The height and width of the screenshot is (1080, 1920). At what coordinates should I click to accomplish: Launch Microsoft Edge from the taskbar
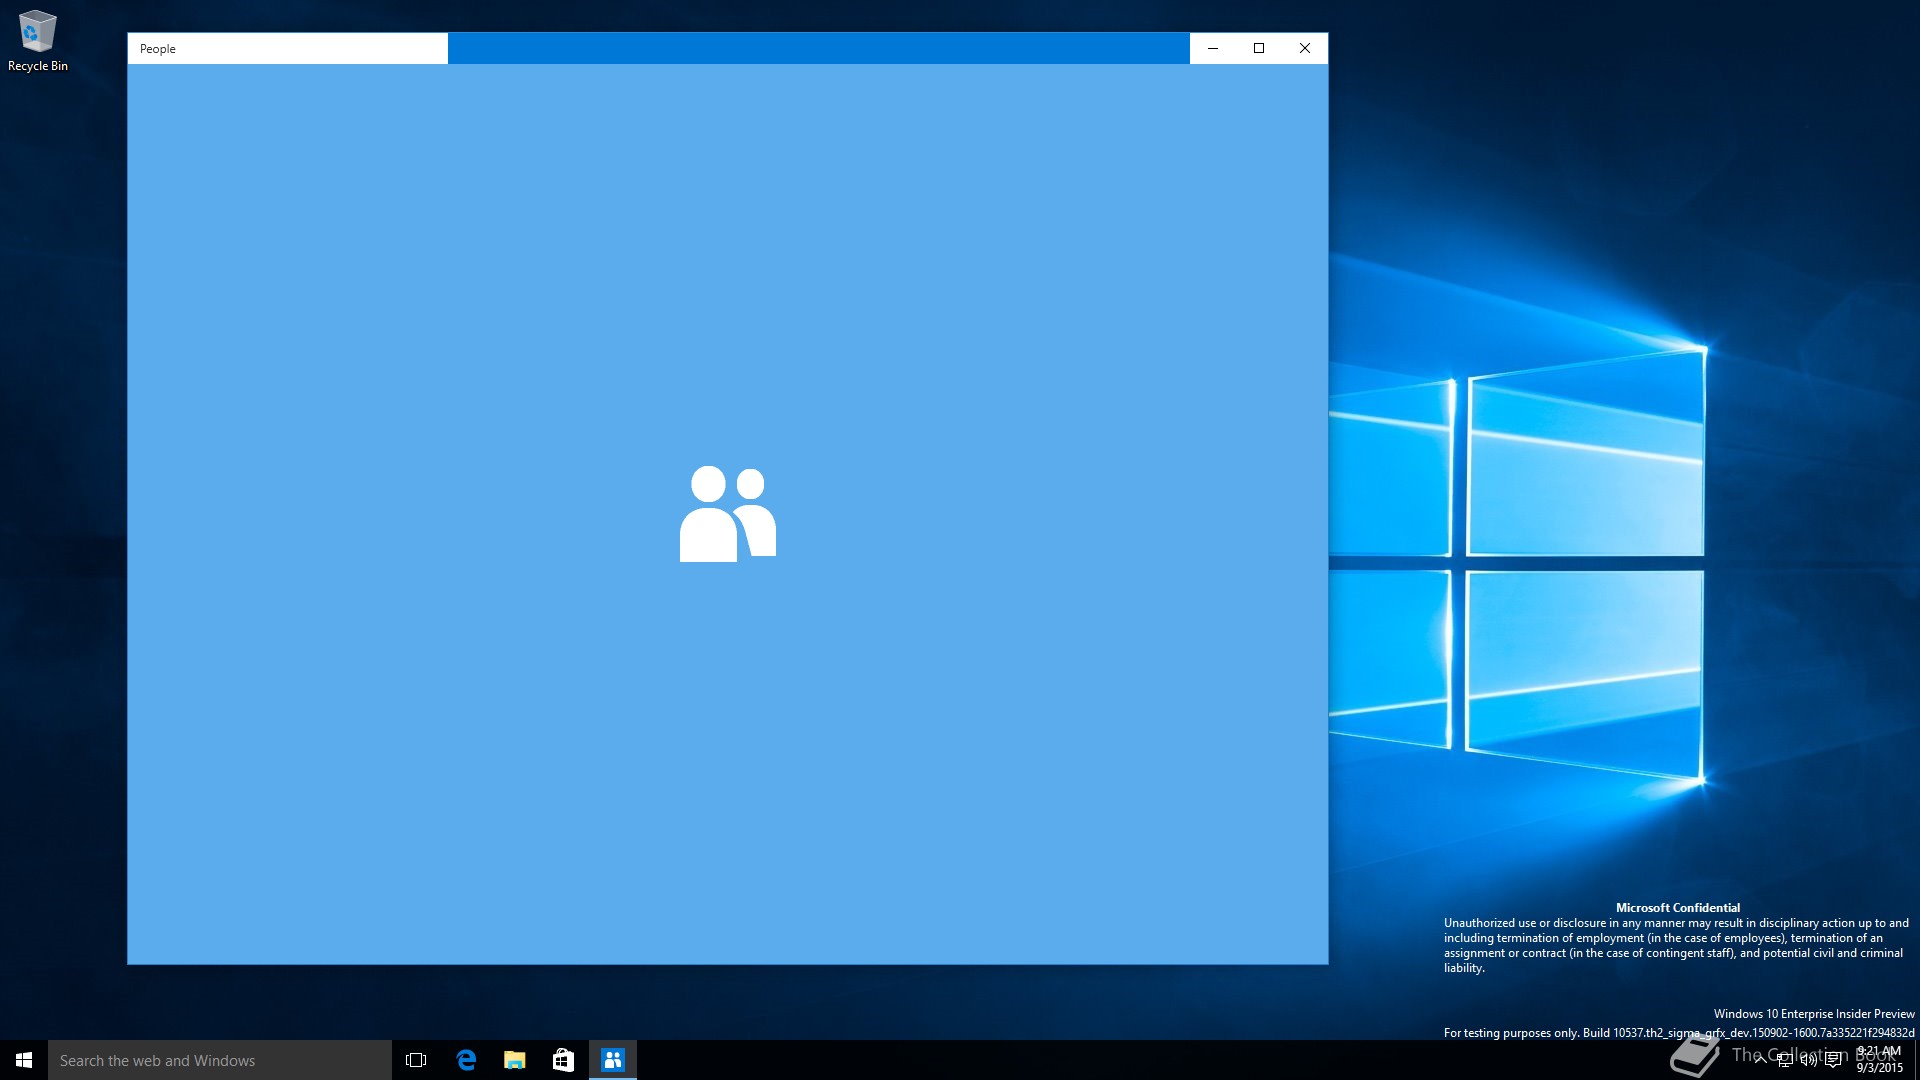click(x=466, y=1060)
